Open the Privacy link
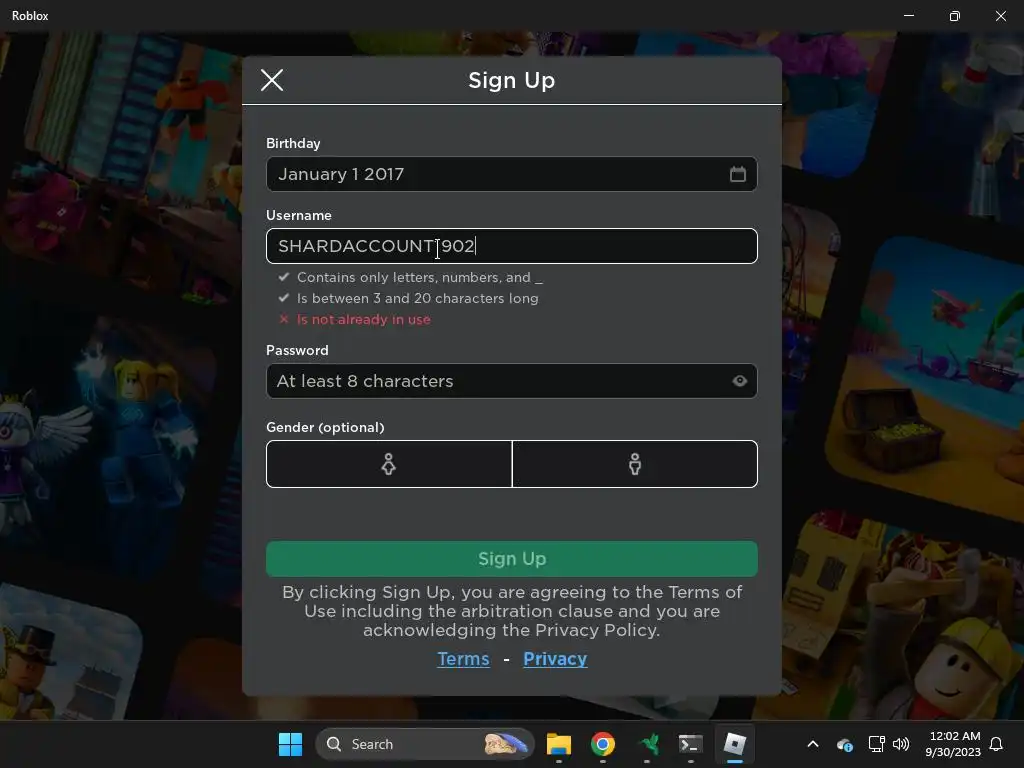 click(x=555, y=659)
